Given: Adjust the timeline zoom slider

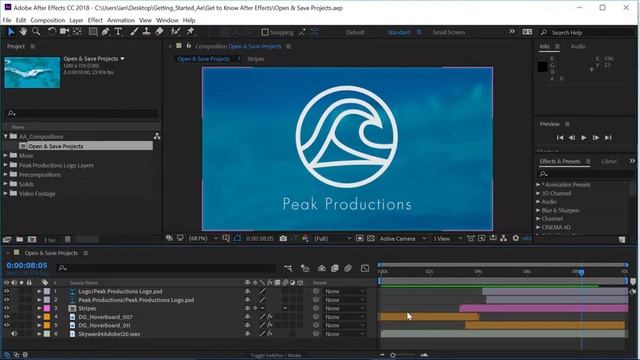Looking at the screenshot, I should pos(393,355).
